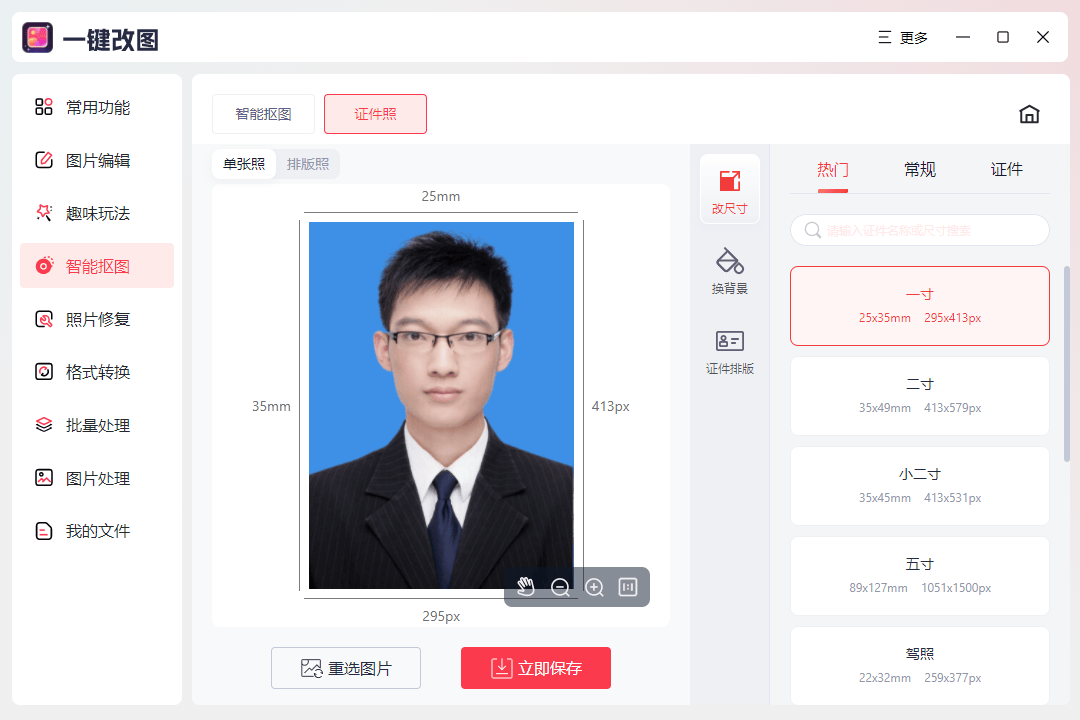Click the home icon at top right
This screenshot has height=720, width=1080.
click(x=1029, y=114)
